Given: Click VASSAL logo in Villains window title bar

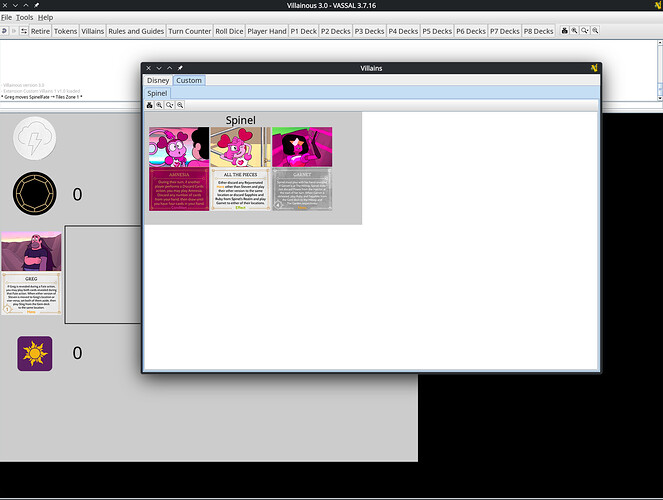Looking at the screenshot, I should point(594,68).
